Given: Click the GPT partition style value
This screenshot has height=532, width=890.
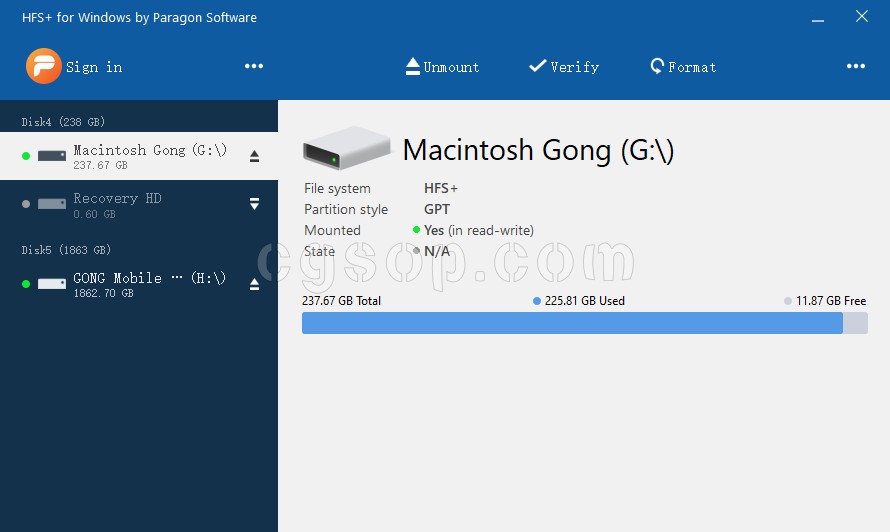Looking at the screenshot, I should point(436,209).
